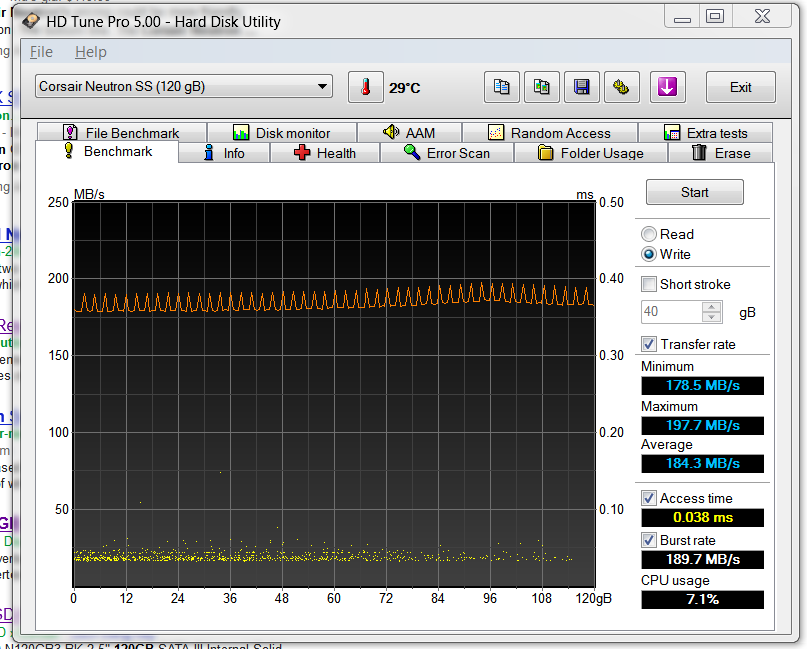Switch to the Erase tab

[x=721, y=153]
